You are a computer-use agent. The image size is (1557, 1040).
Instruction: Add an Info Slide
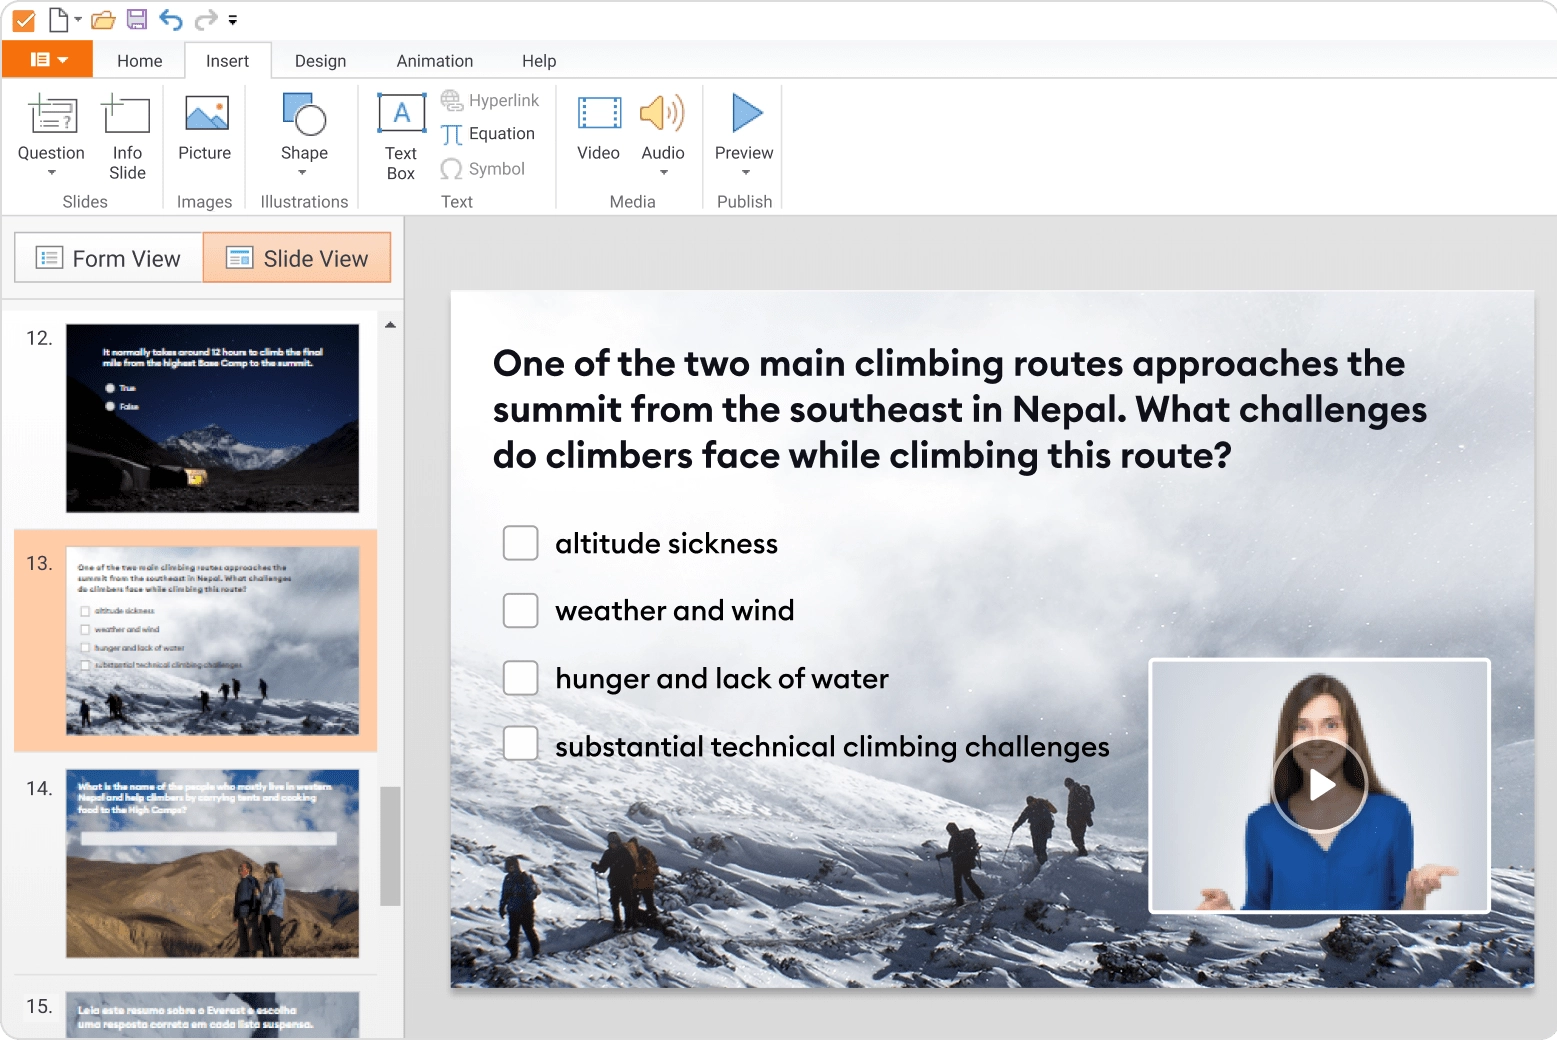pos(127,137)
